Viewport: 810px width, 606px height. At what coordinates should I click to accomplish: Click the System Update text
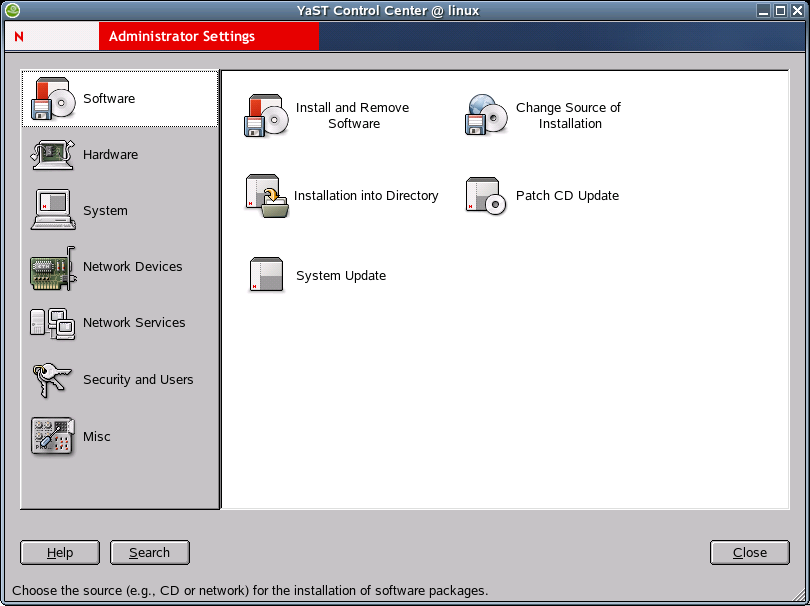pyautogui.click(x=341, y=275)
